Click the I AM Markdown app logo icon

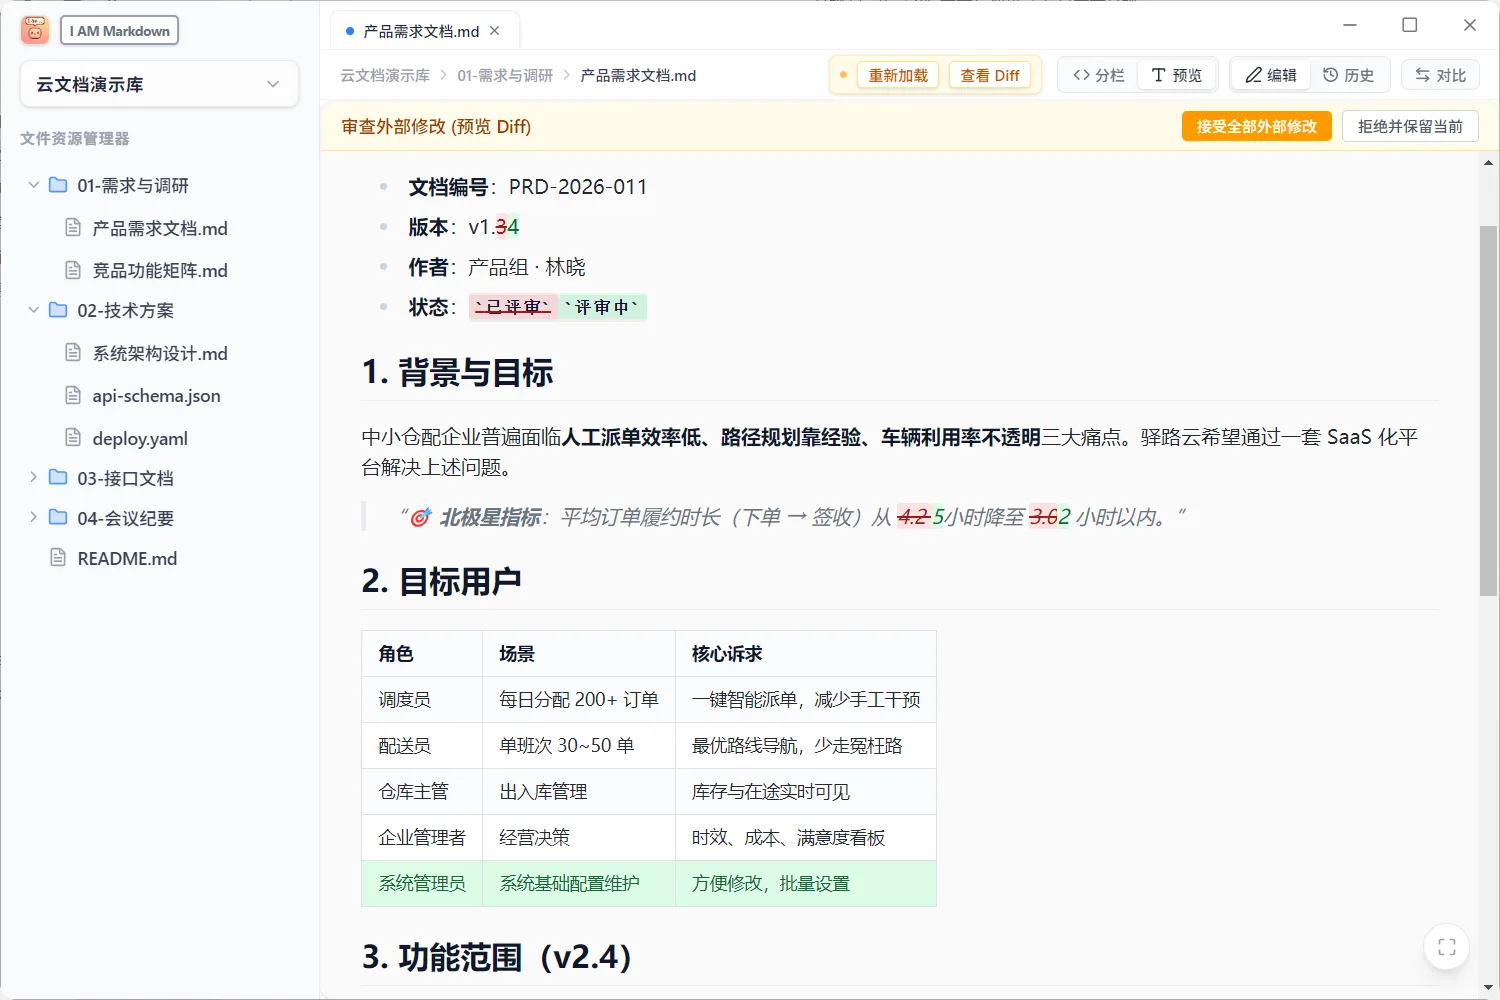[35, 31]
